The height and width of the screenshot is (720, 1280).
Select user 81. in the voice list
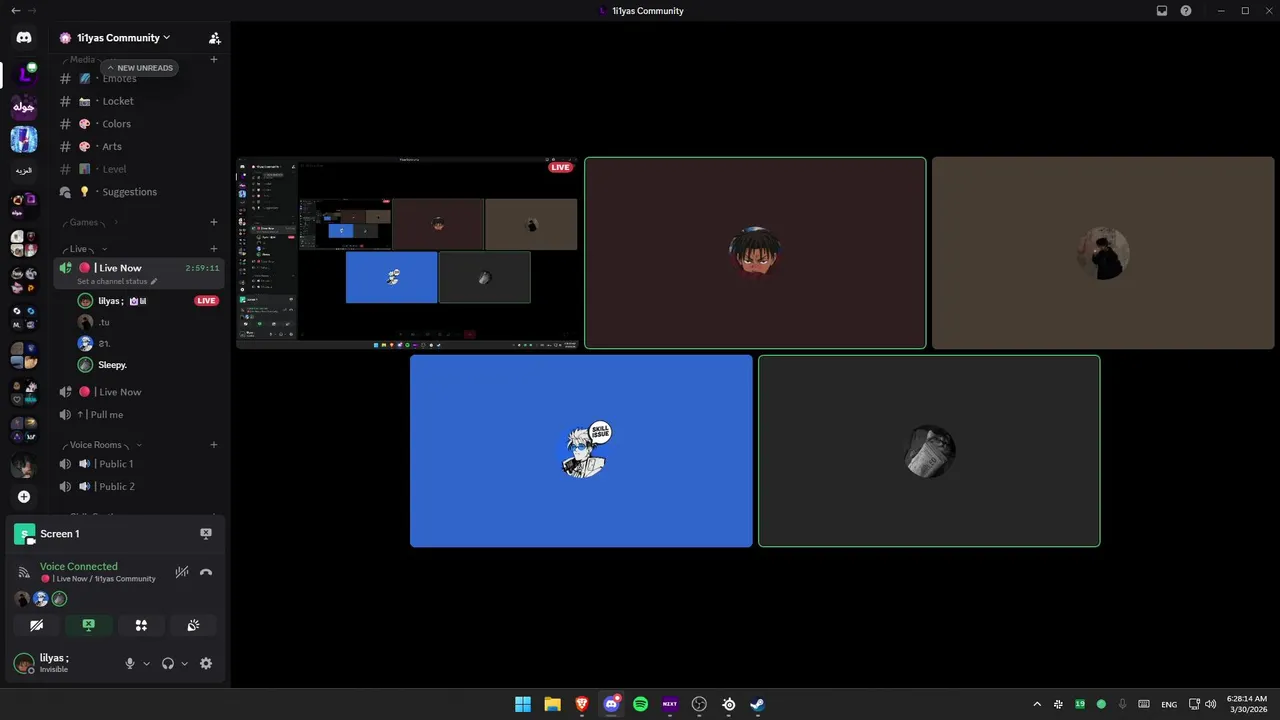147,343
